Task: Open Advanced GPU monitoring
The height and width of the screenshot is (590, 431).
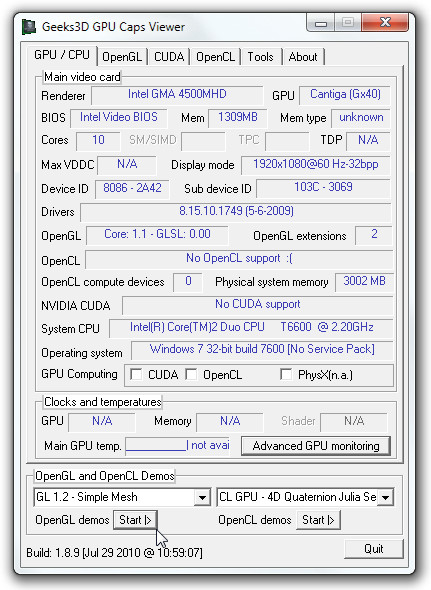Action: [x=316, y=446]
